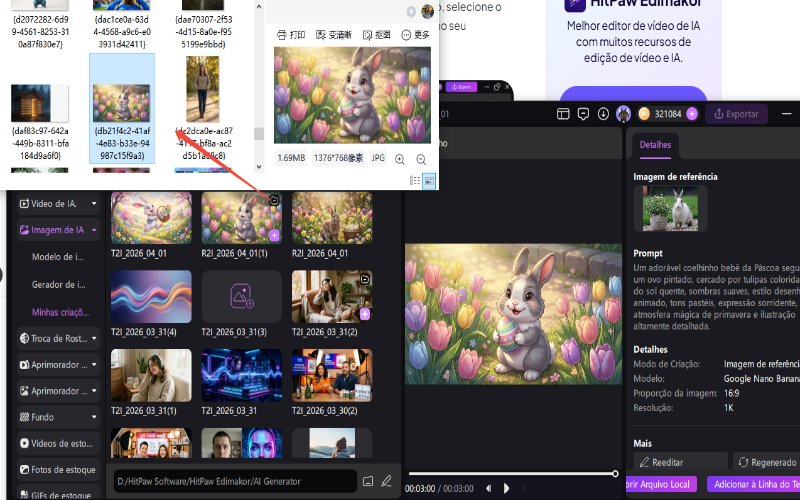
Task: Open Minhas criaçõ... submenu item
Action: (60, 312)
